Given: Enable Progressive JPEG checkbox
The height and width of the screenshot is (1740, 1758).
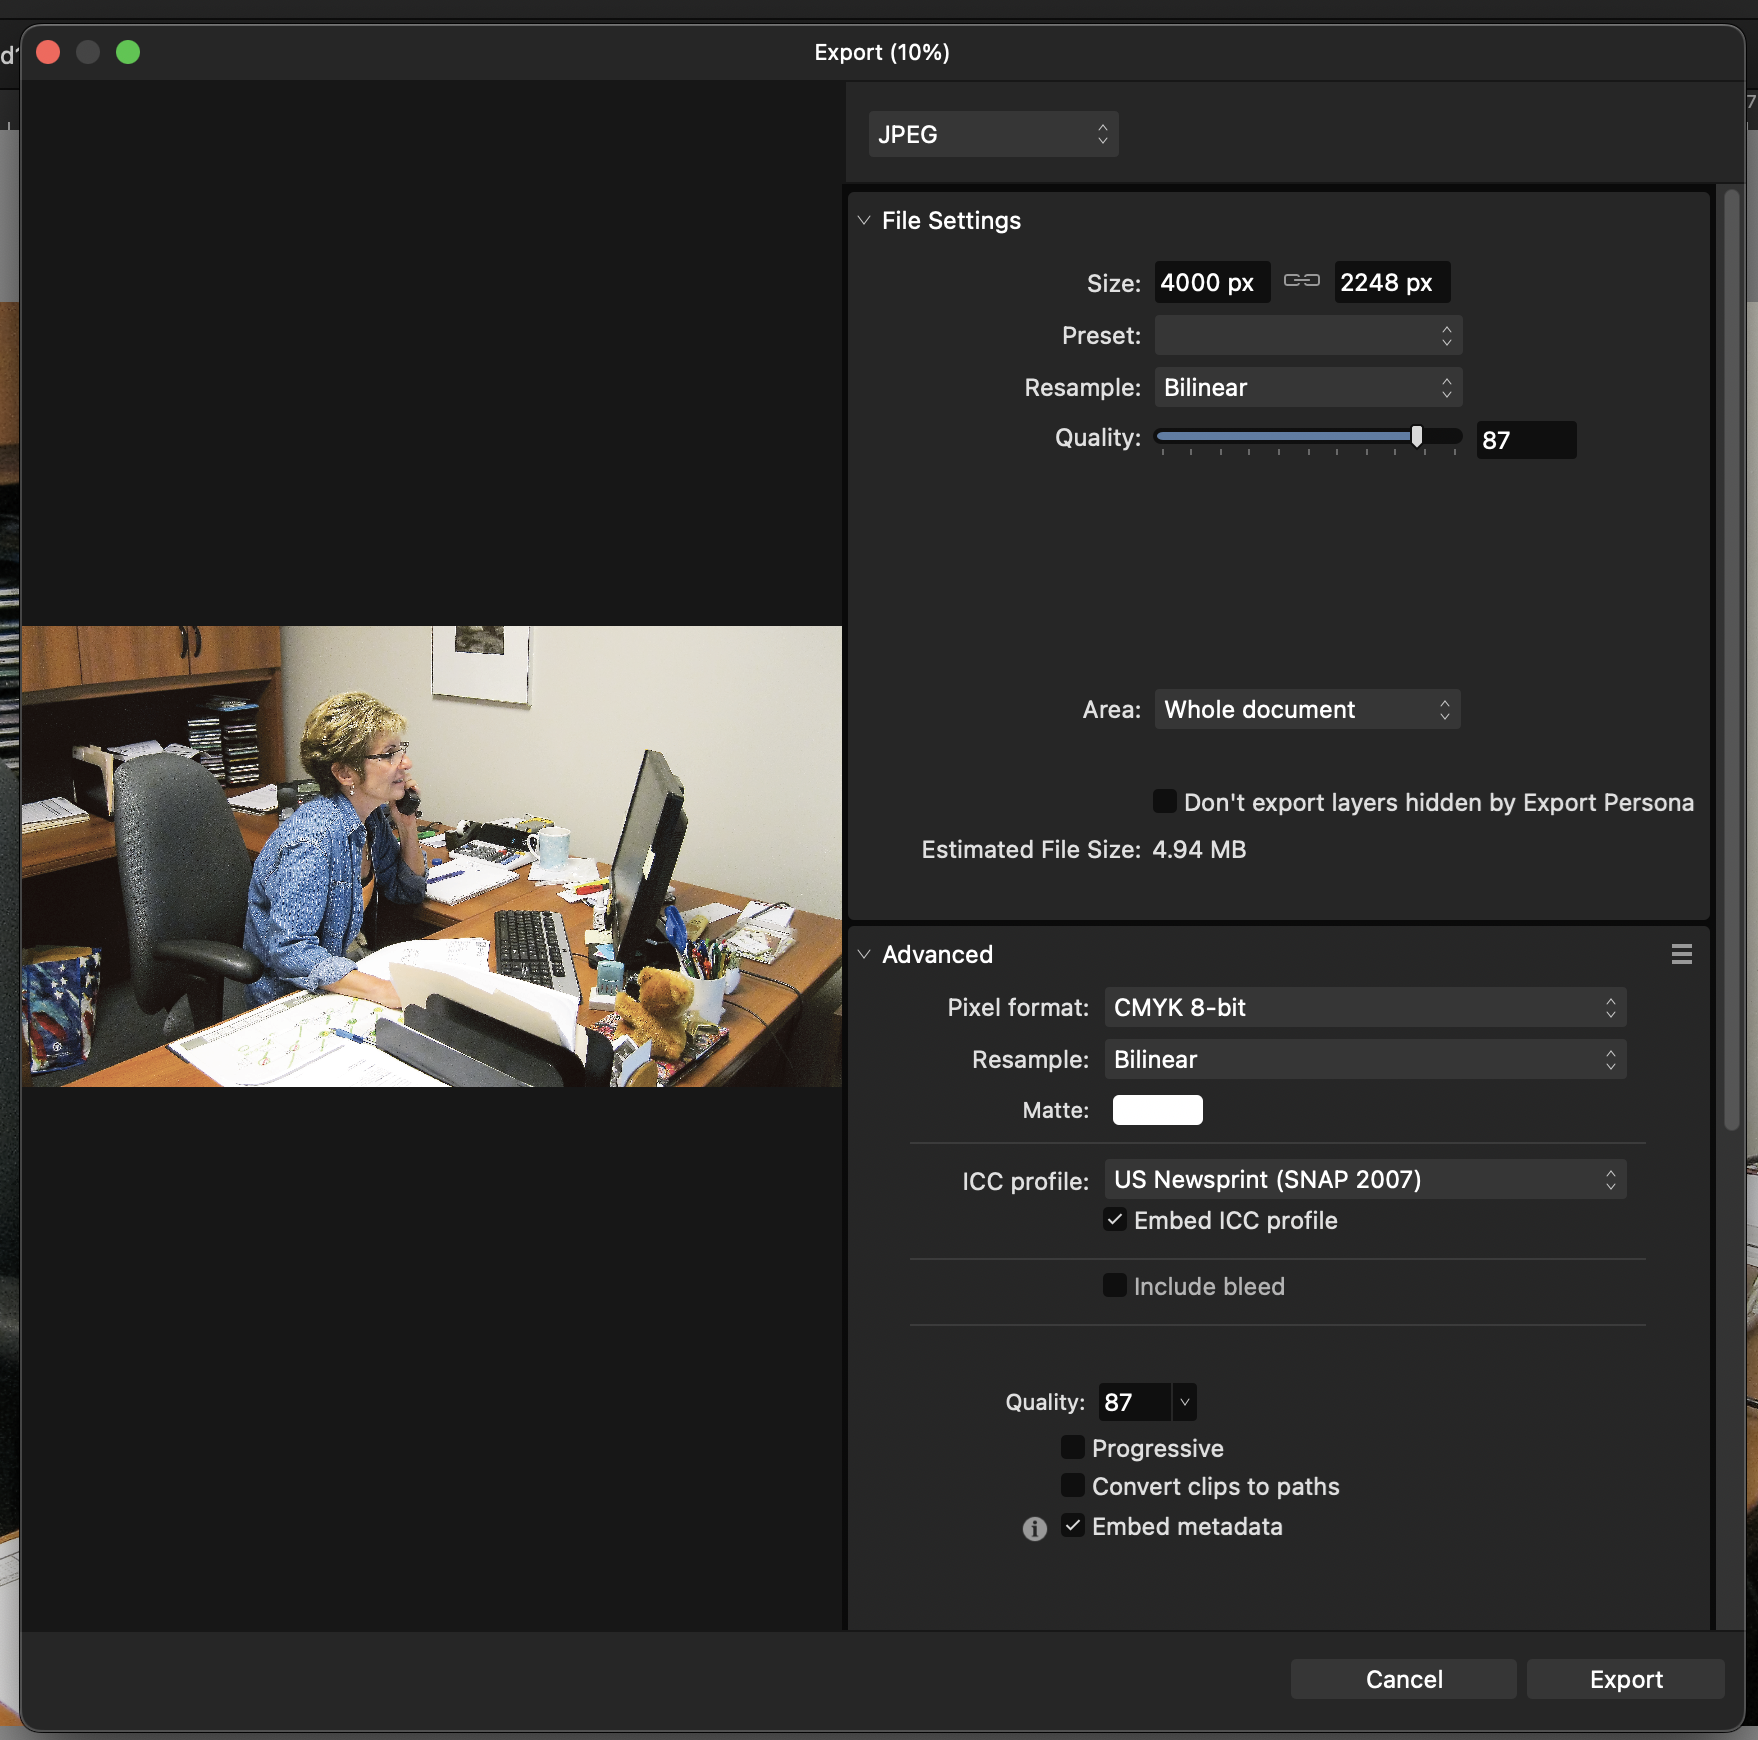Looking at the screenshot, I should pos(1072,1447).
